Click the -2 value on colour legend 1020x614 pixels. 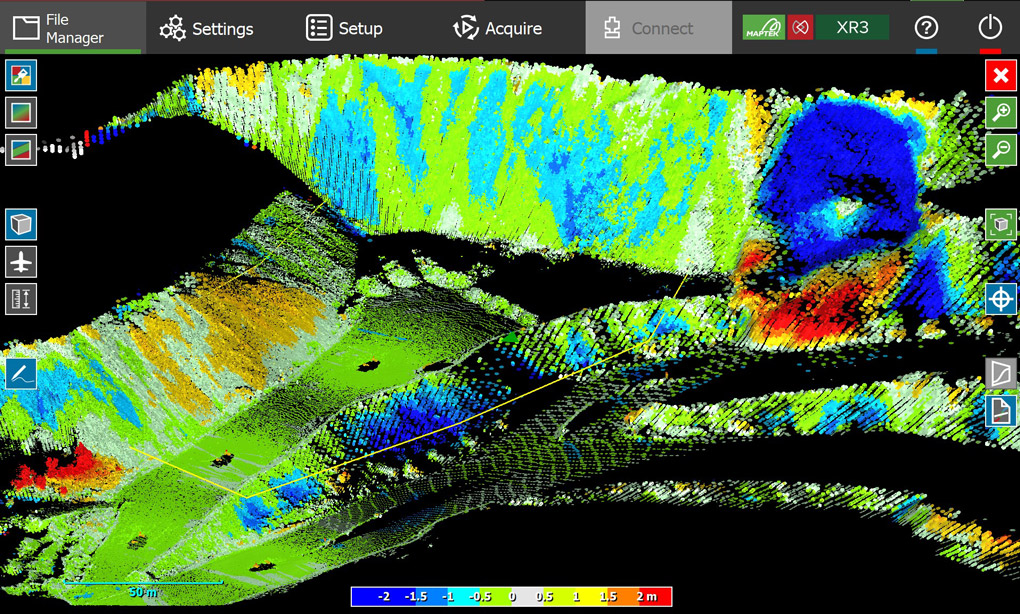pyautogui.click(x=383, y=596)
